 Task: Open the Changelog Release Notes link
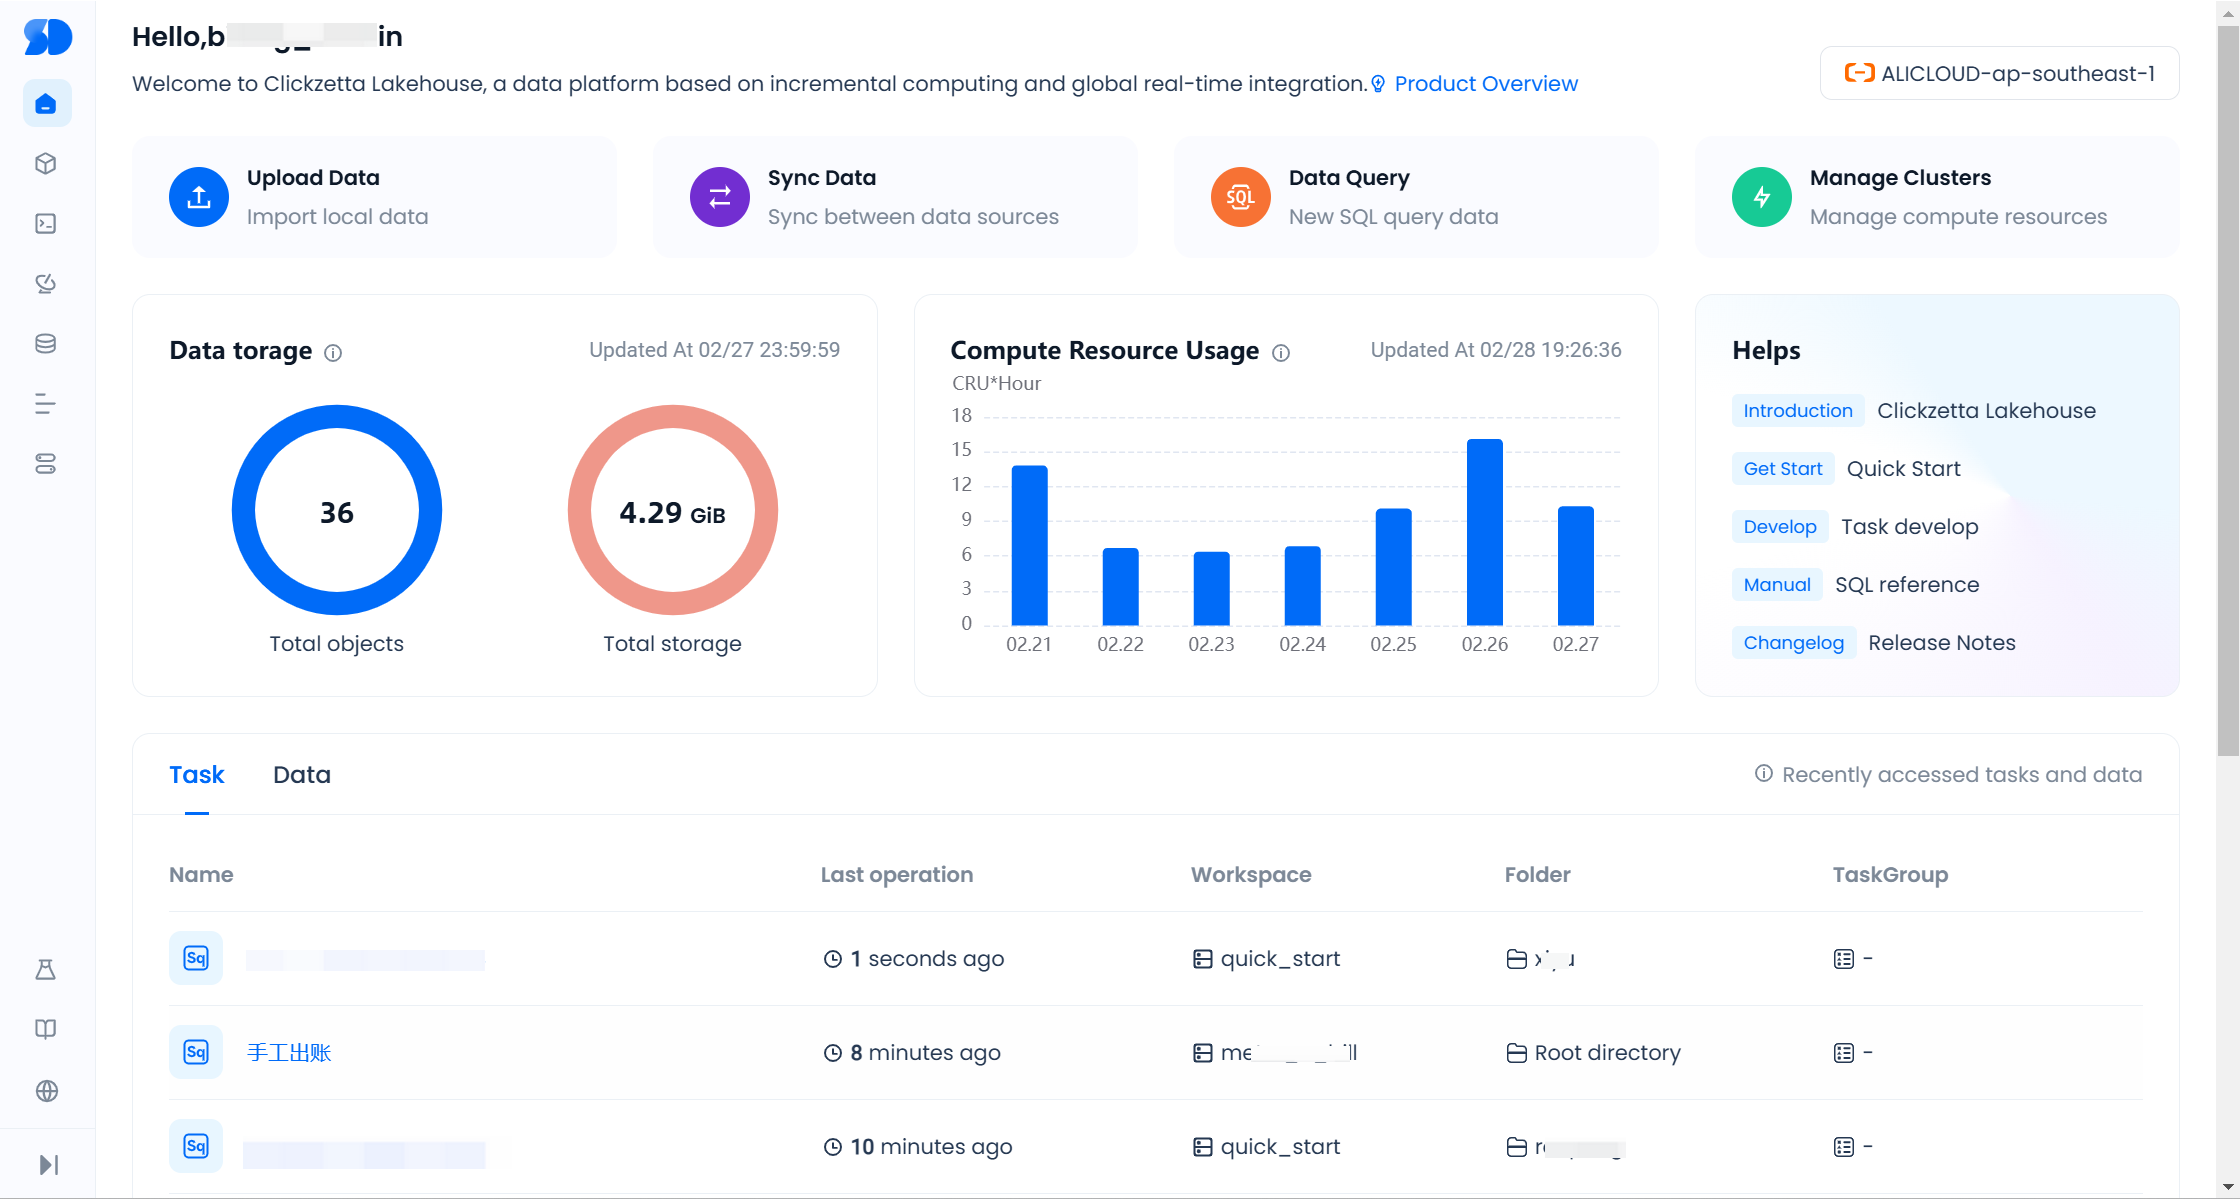(1941, 643)
